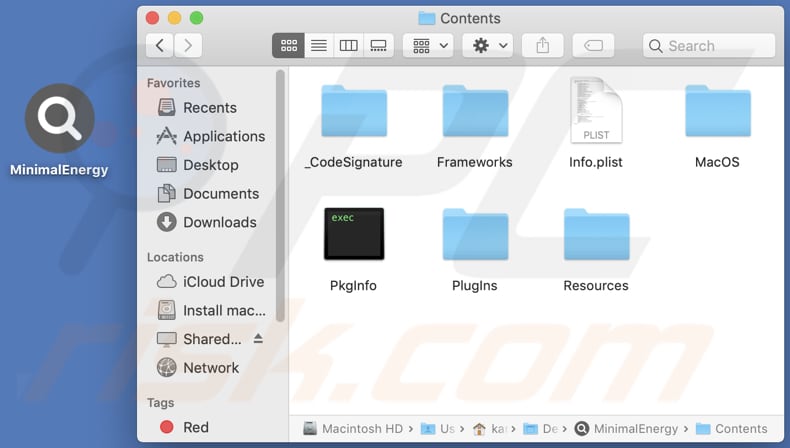Click the MinimalEnergy app icon on desktop

[x=59, y=118]
